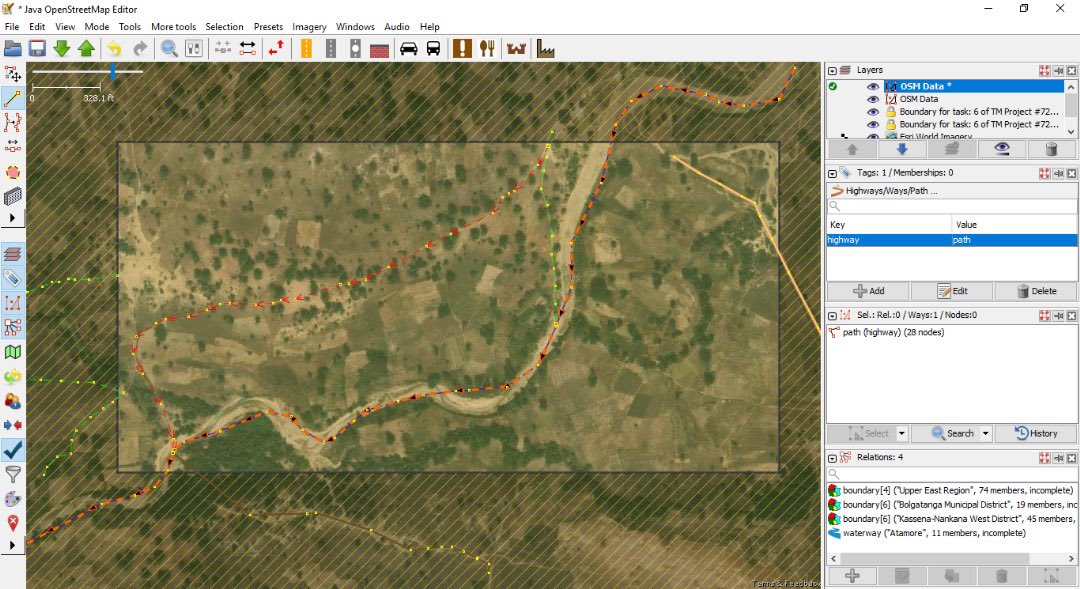Collapse the Layers panel with its arrow

click(x=832, y=70)
